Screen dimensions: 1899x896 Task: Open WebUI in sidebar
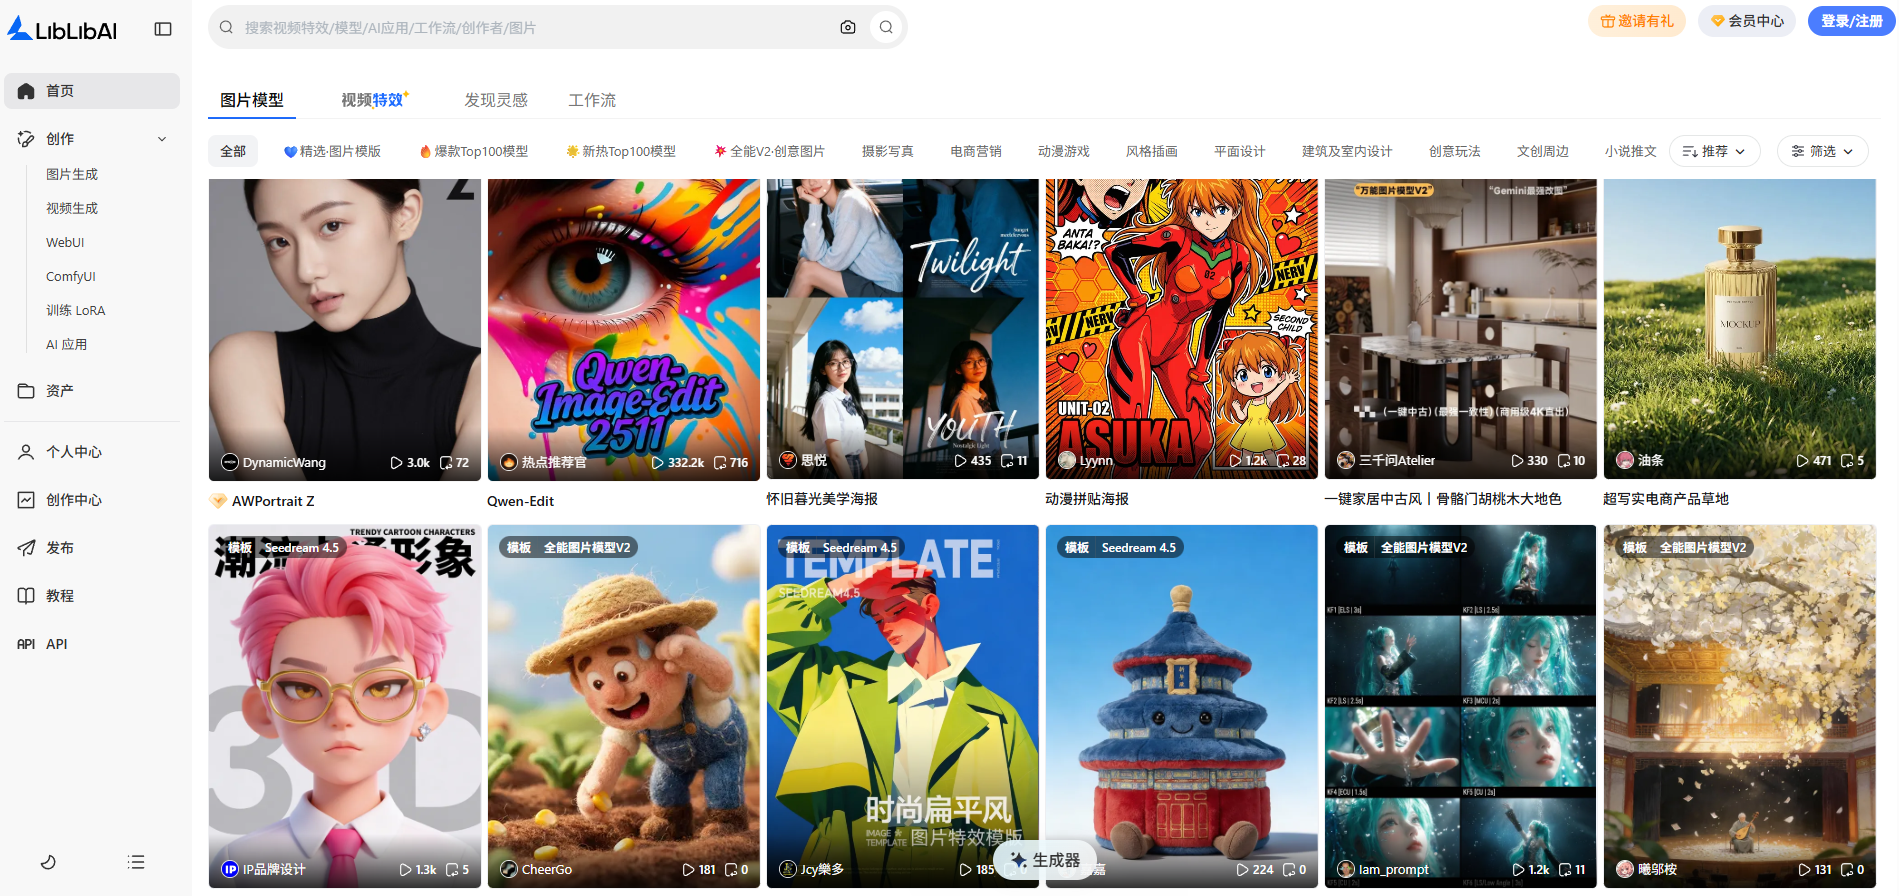click(65, 242)
